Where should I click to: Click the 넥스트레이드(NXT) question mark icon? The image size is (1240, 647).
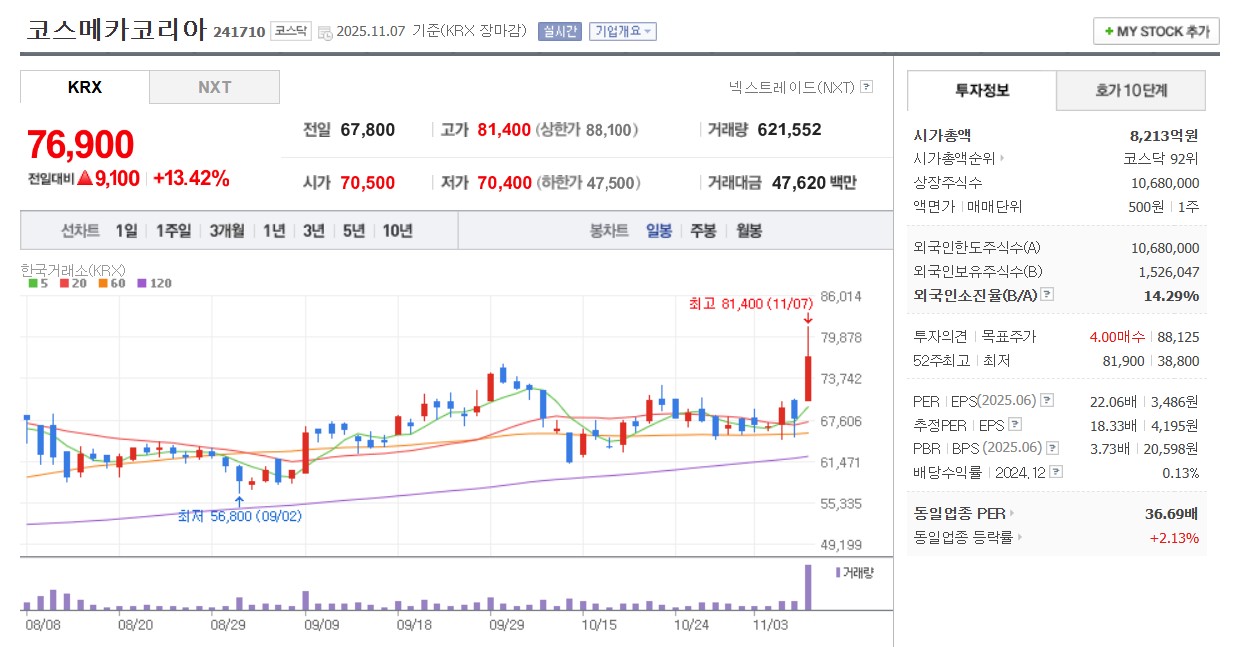866,89
